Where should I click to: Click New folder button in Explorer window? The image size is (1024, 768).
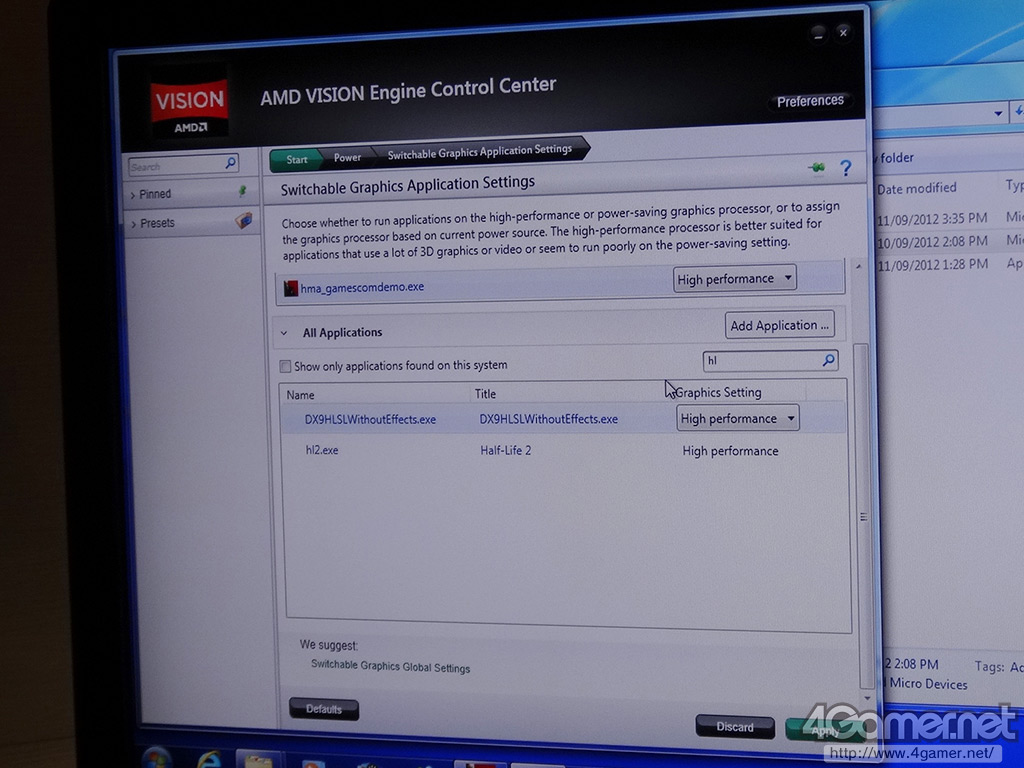point(894,158)
